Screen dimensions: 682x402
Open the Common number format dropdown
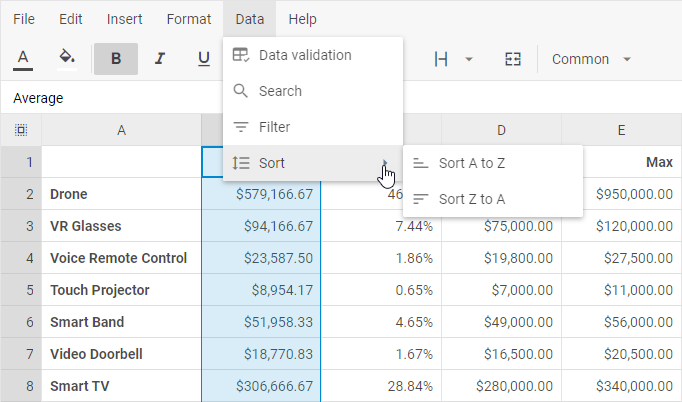[591, 59]
